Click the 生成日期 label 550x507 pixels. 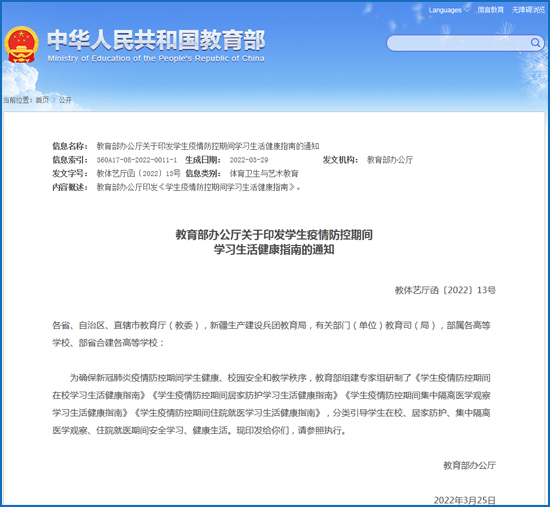[203, 160]
